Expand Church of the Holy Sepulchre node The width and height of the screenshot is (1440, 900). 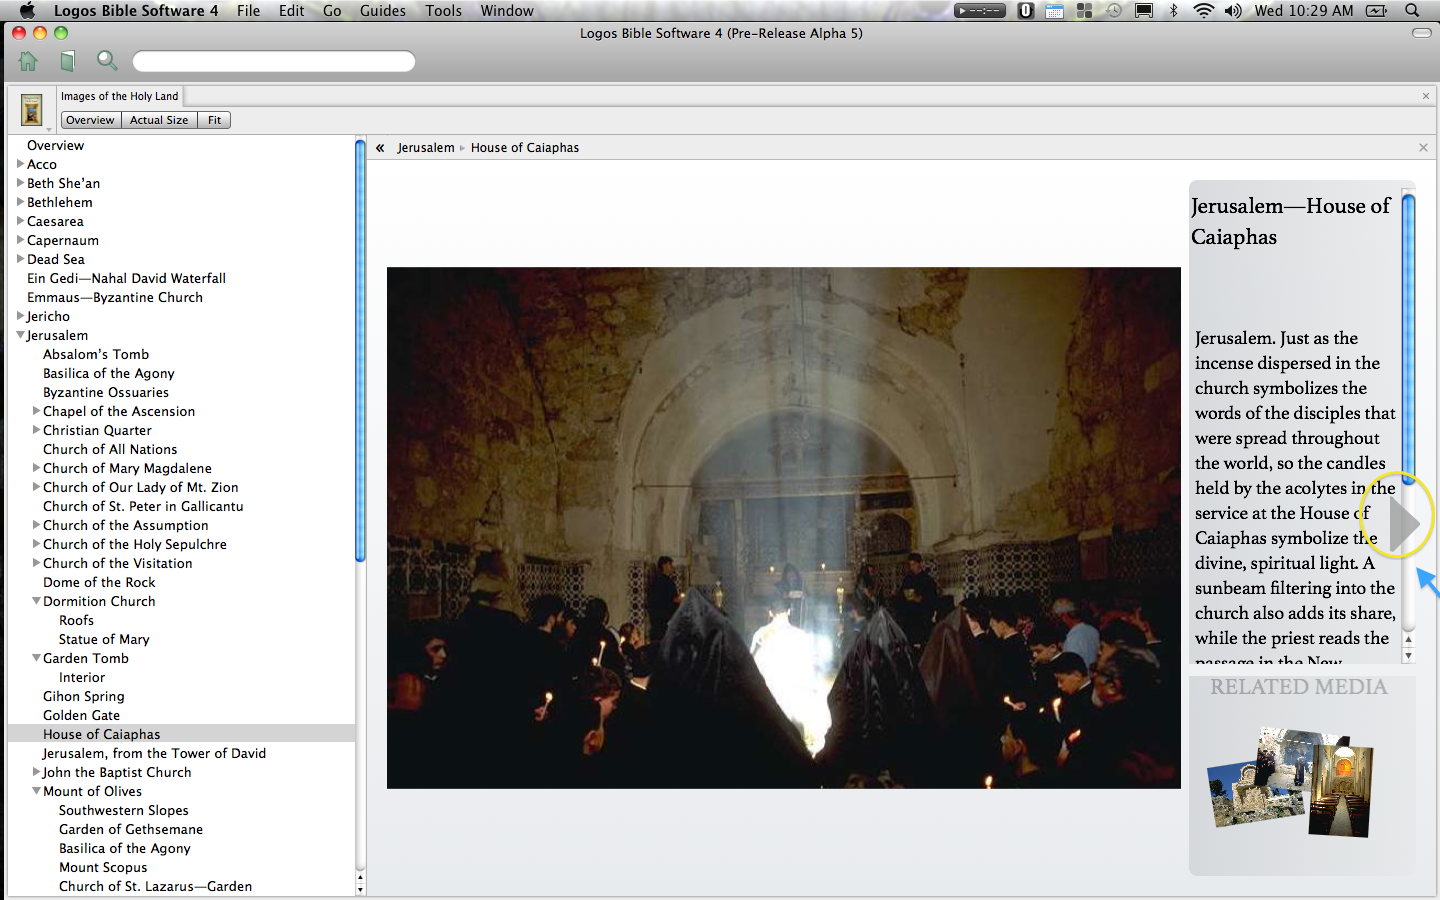[36, 544]
